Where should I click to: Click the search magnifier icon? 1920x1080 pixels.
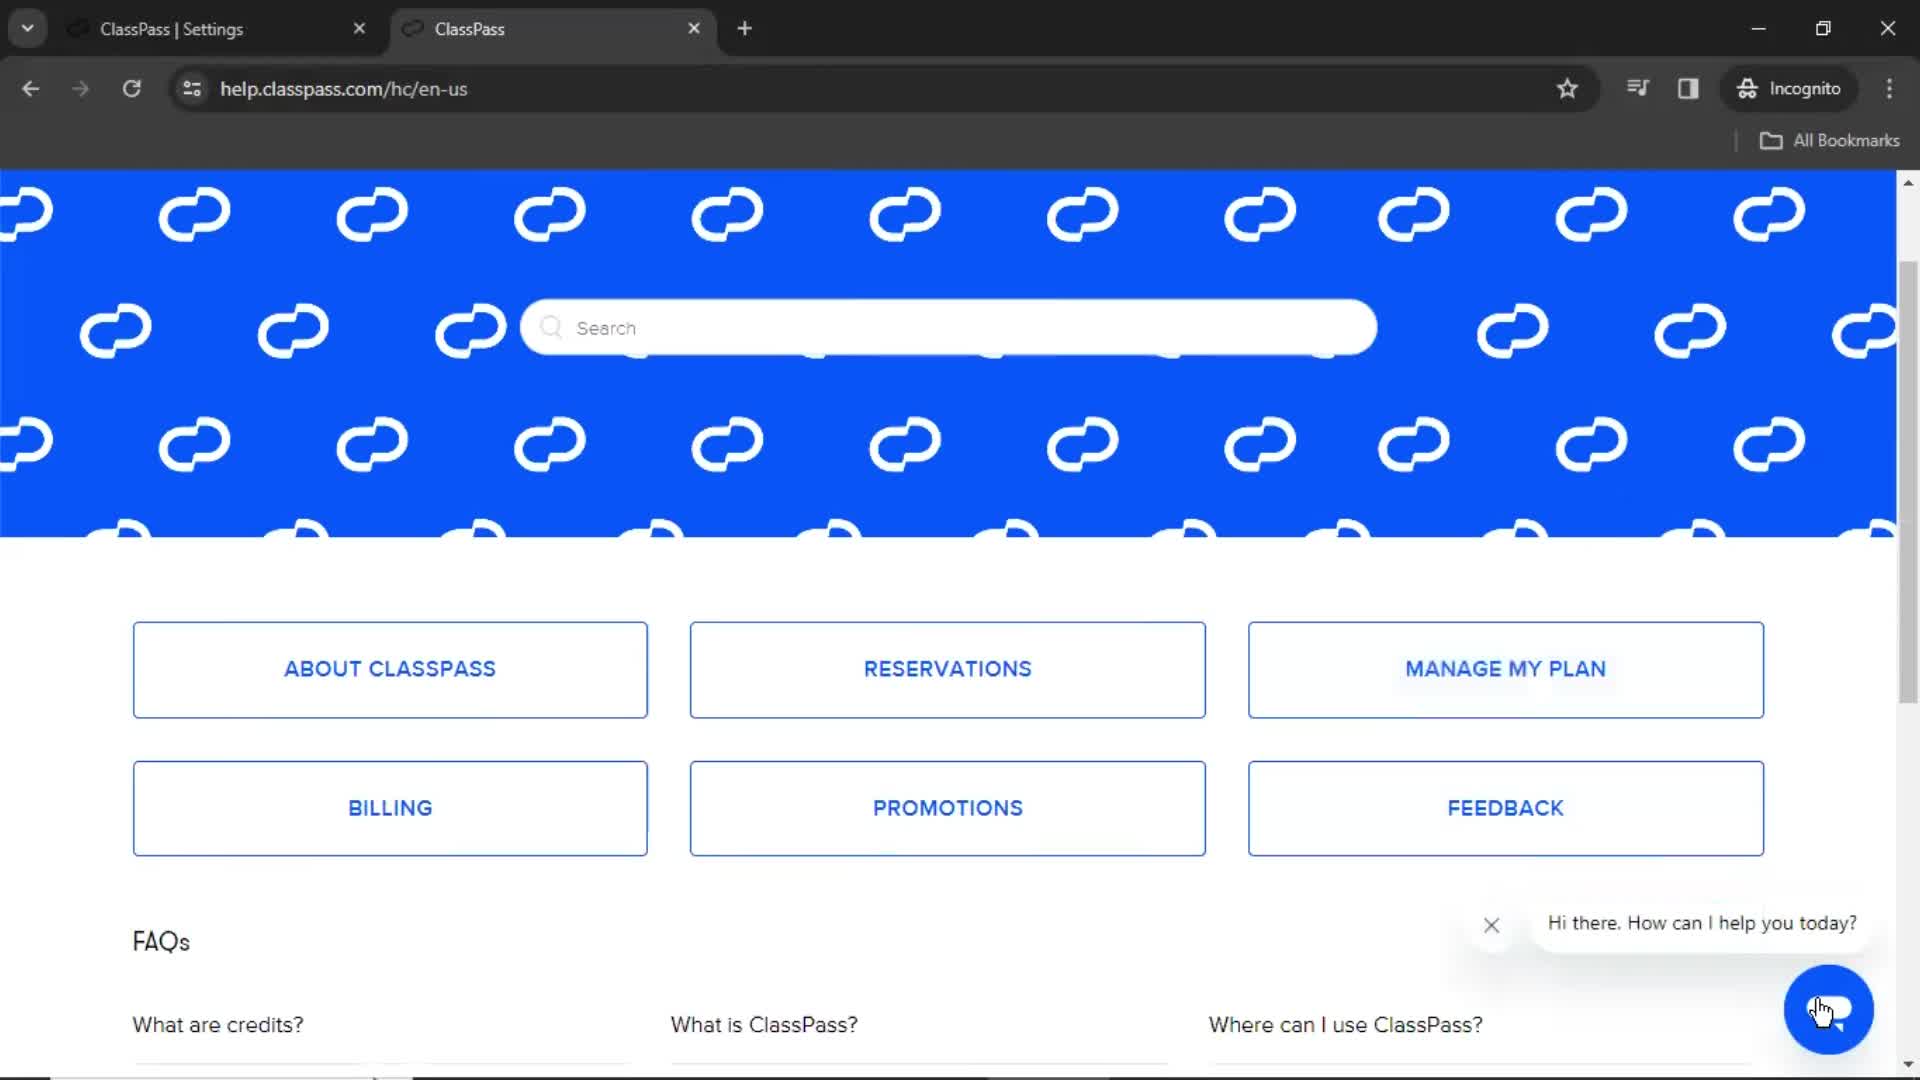551,327
